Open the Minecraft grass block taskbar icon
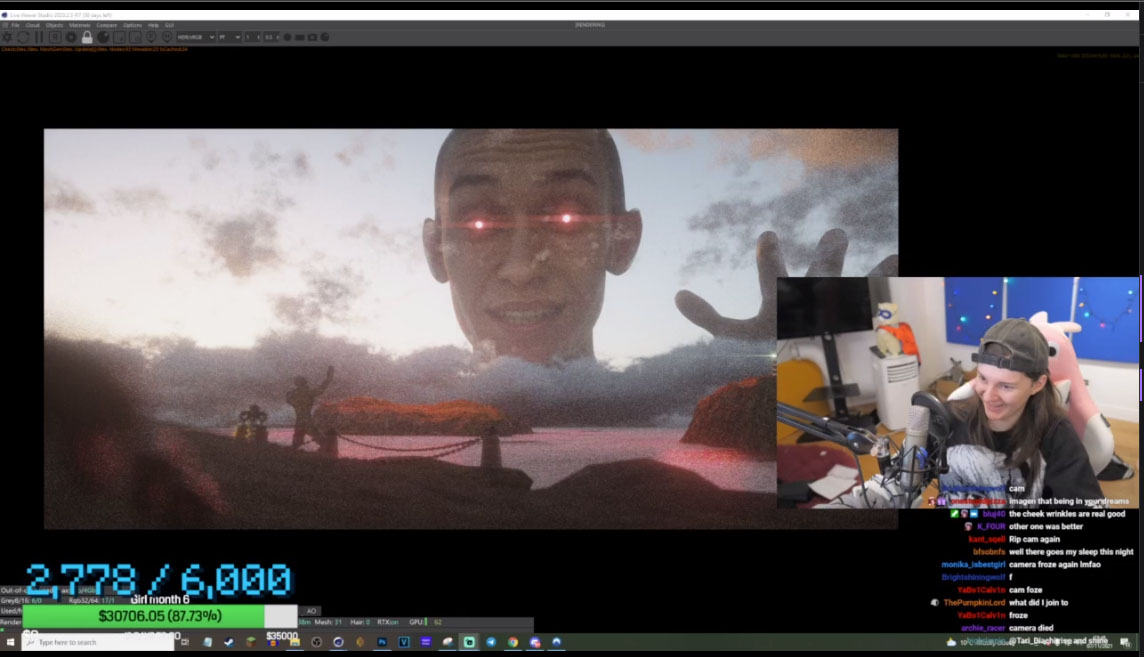Viewport: 1144px width, 657px height. pos(251,642)
